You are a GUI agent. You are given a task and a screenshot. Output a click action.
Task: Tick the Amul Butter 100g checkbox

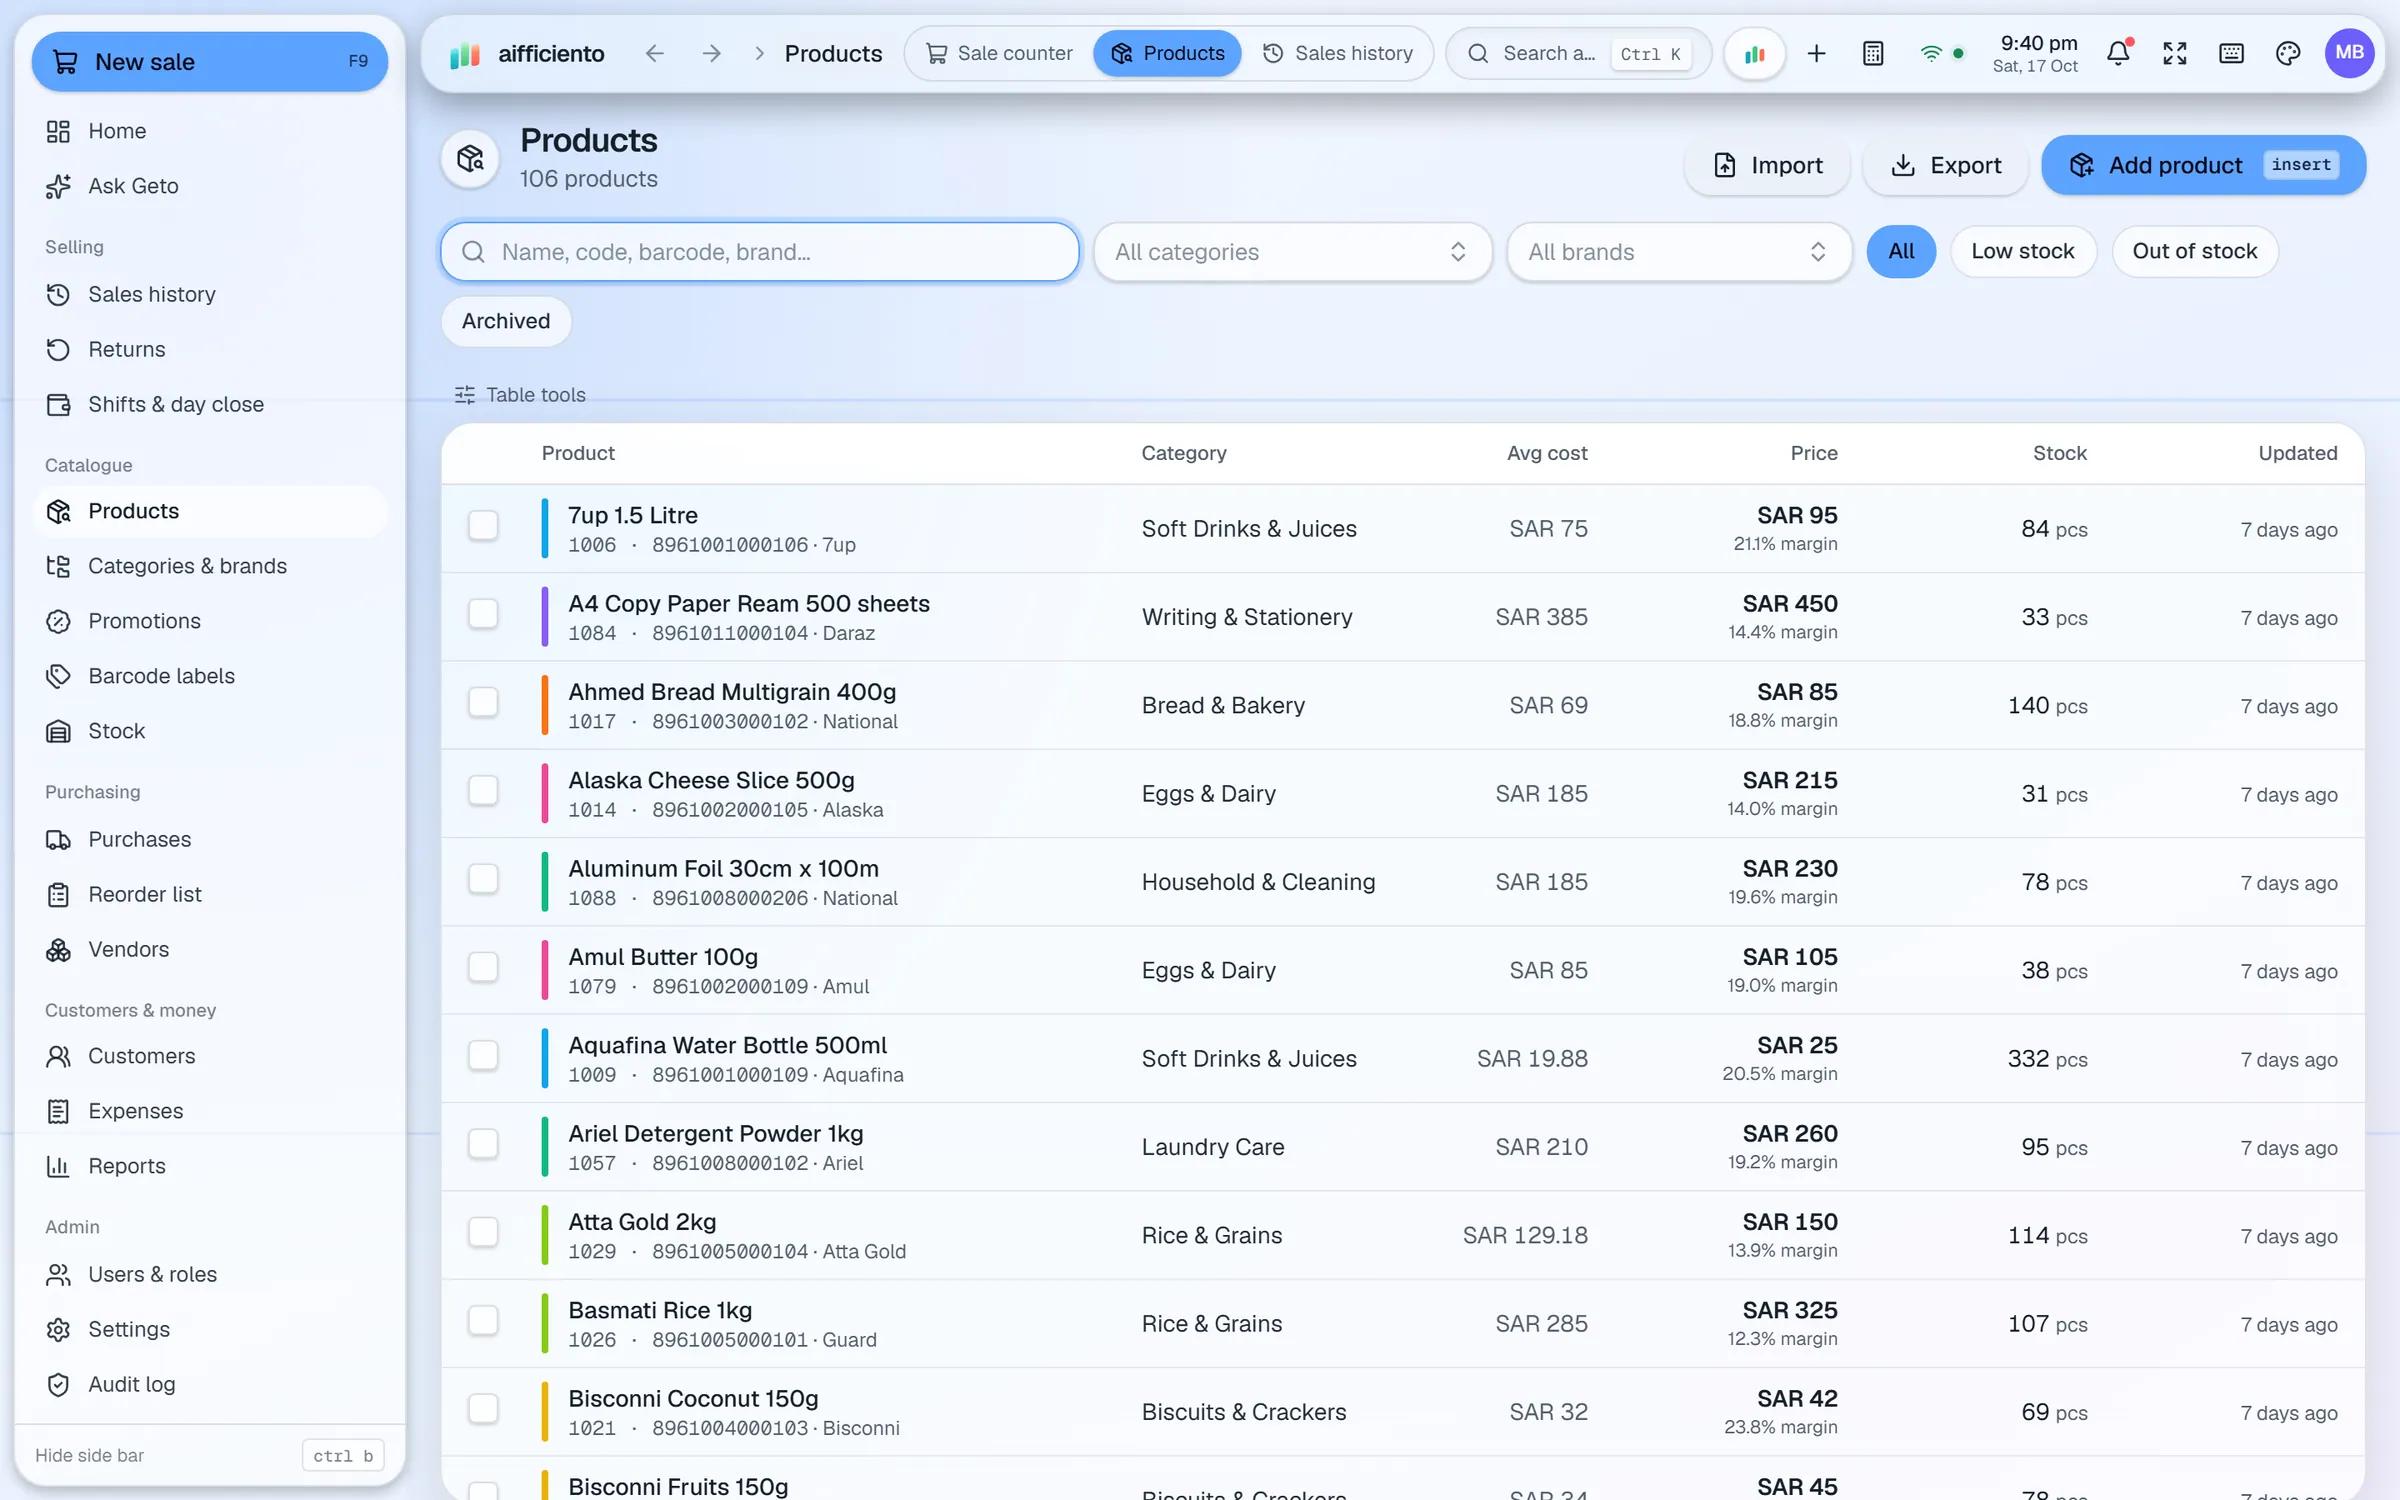point(483,967)
